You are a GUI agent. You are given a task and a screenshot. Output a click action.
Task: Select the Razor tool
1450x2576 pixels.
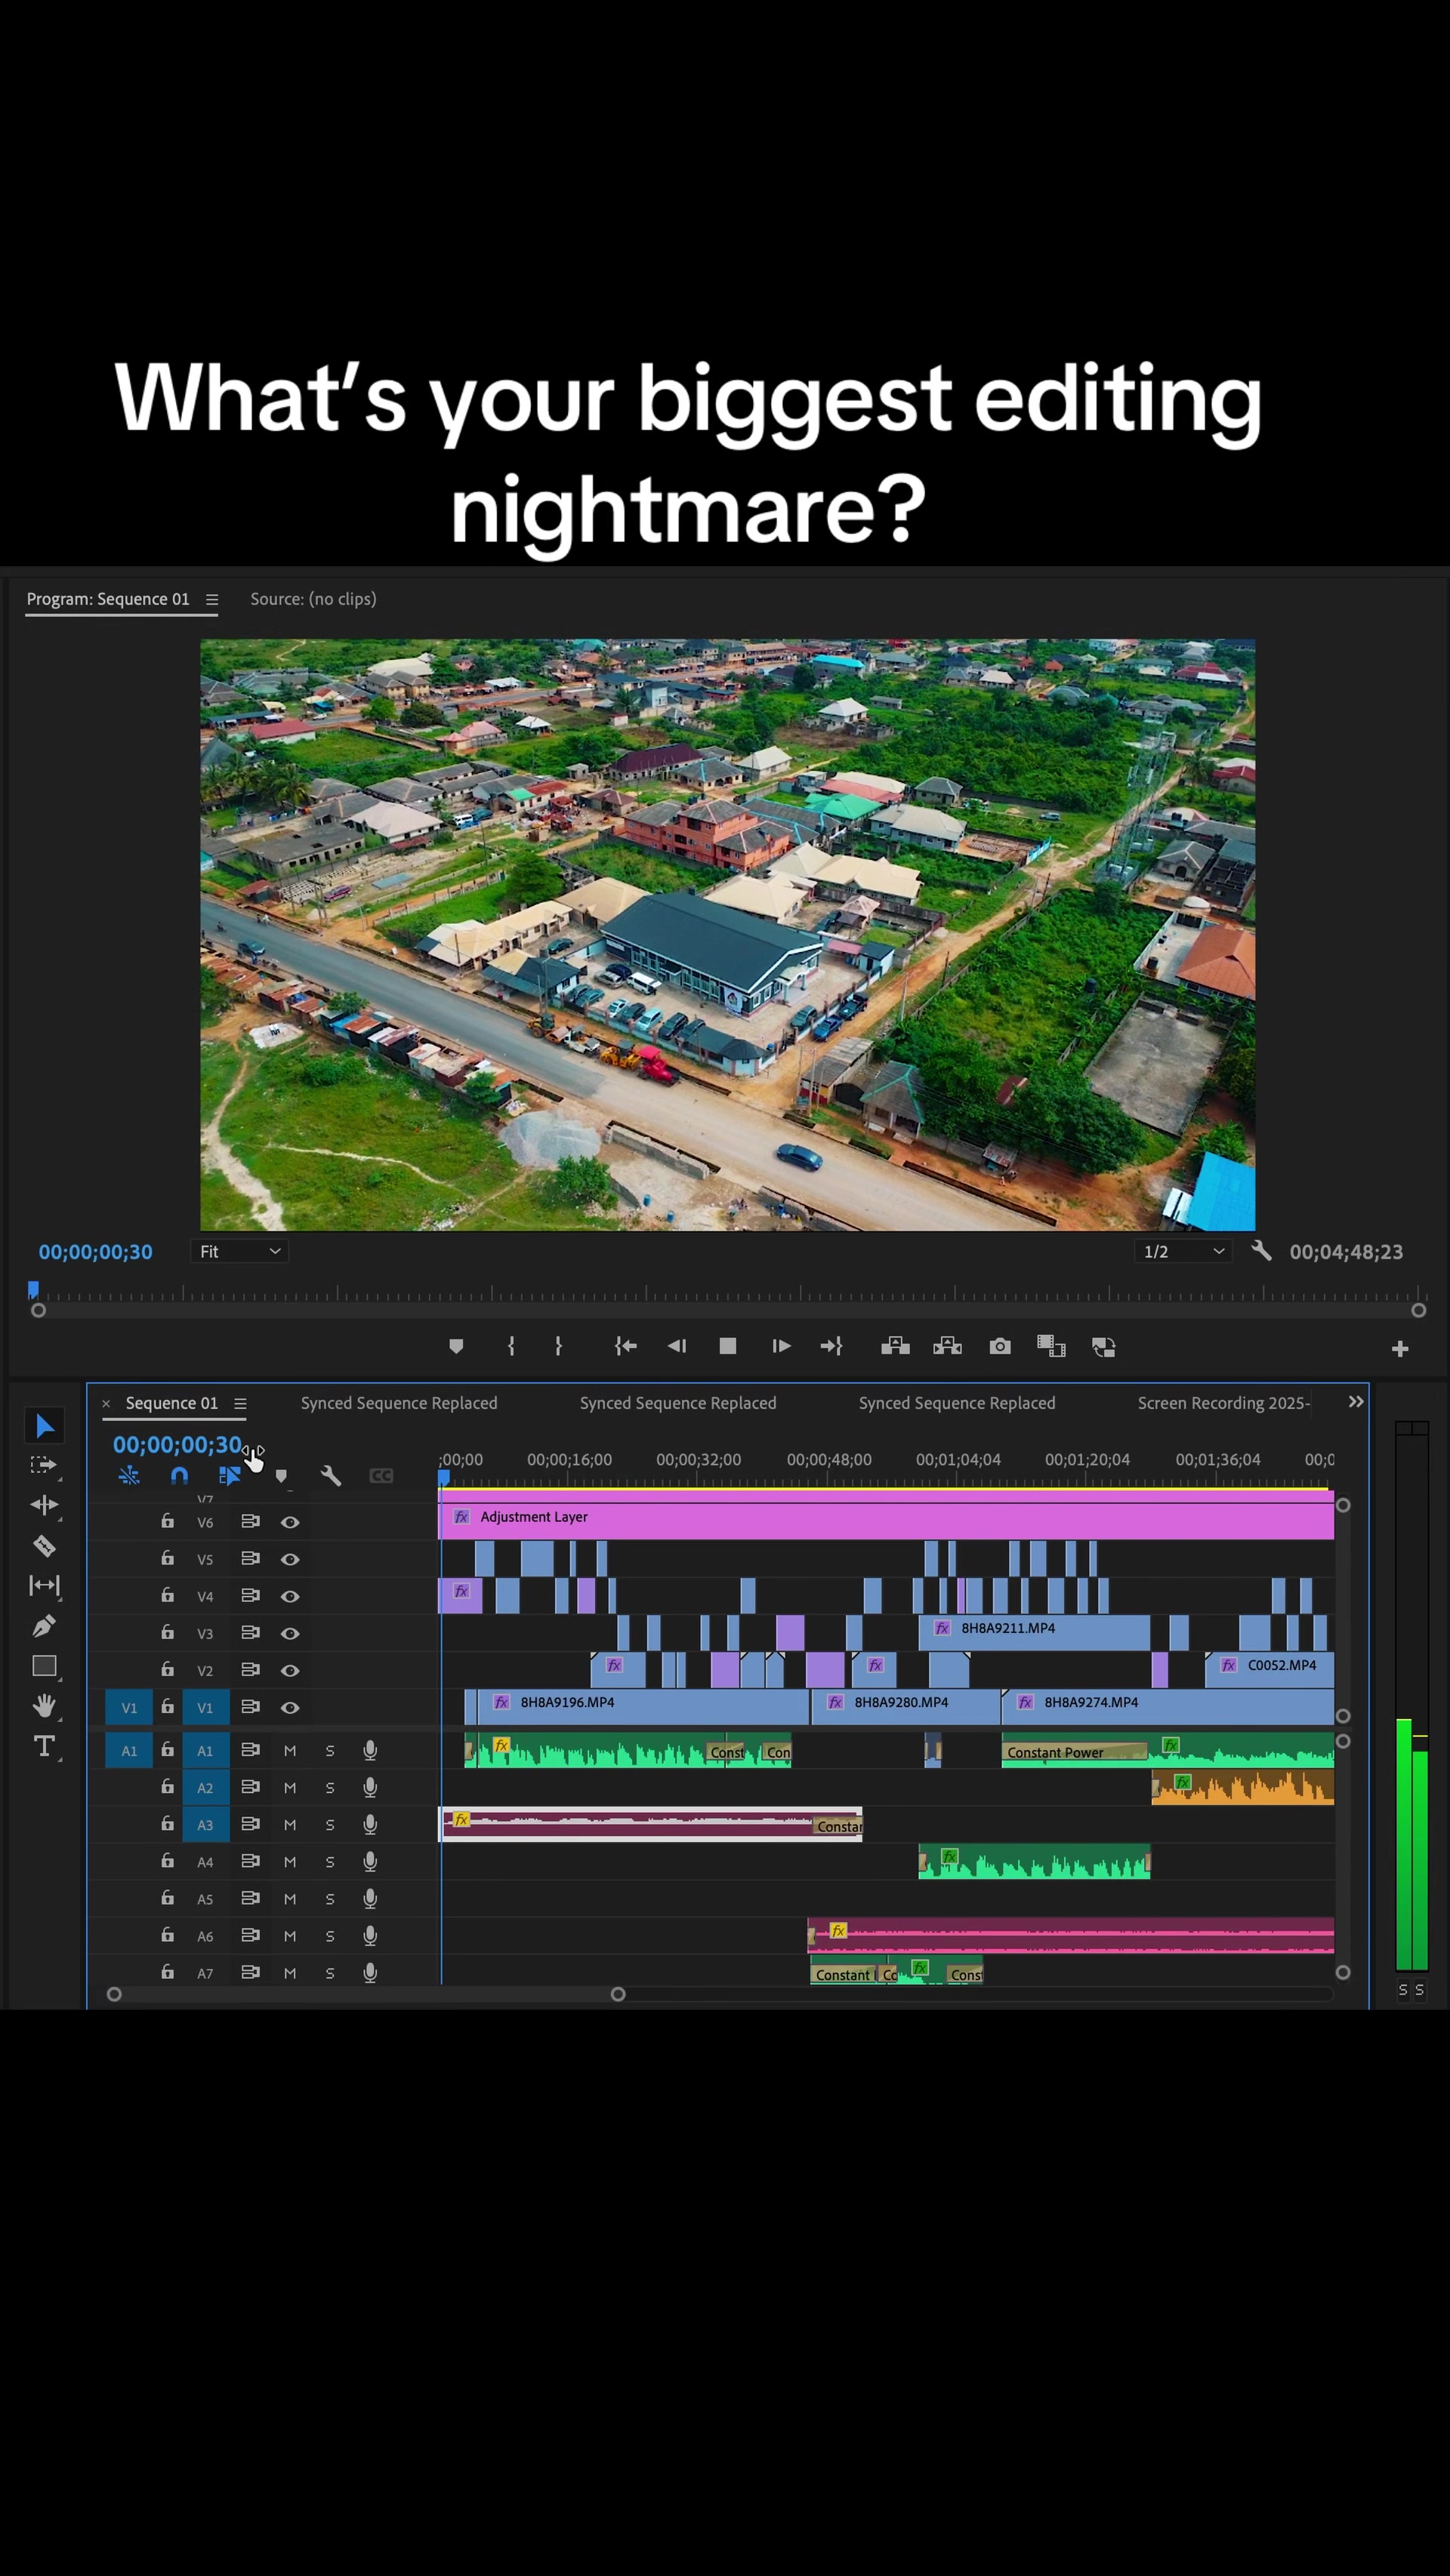point(44,1545)
